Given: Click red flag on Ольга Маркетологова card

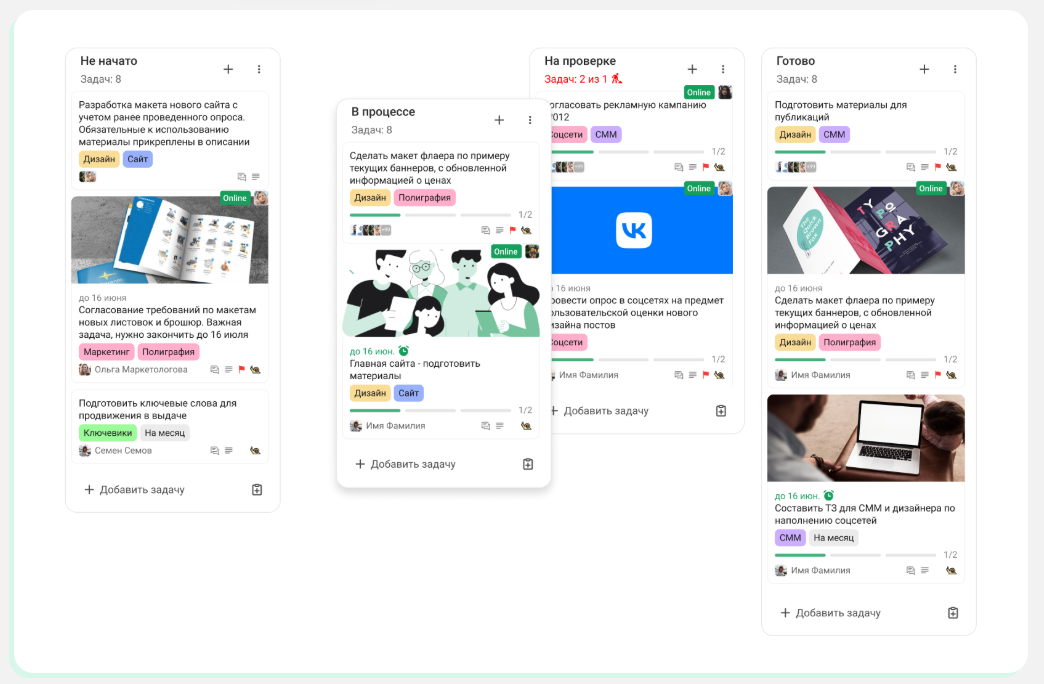Looking at the screenshot, I should point(241,370).
